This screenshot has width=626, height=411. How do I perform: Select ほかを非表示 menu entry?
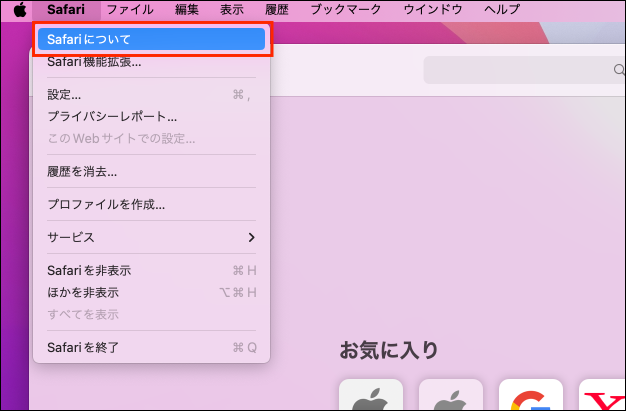tap(152, 292)
